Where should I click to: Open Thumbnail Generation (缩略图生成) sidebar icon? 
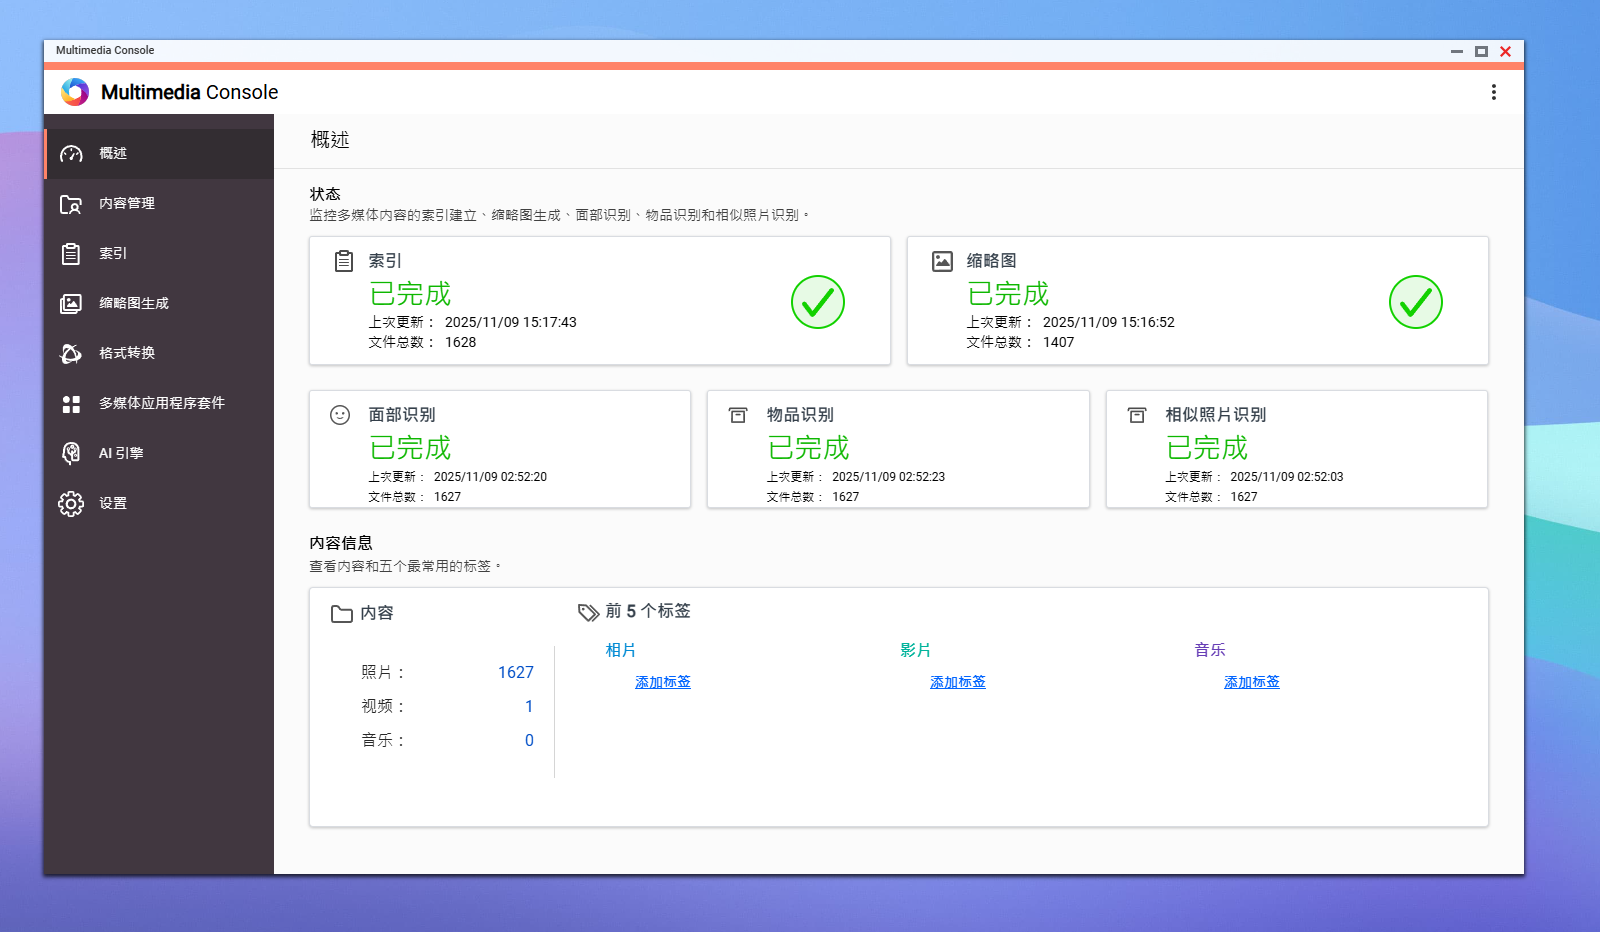71,304
